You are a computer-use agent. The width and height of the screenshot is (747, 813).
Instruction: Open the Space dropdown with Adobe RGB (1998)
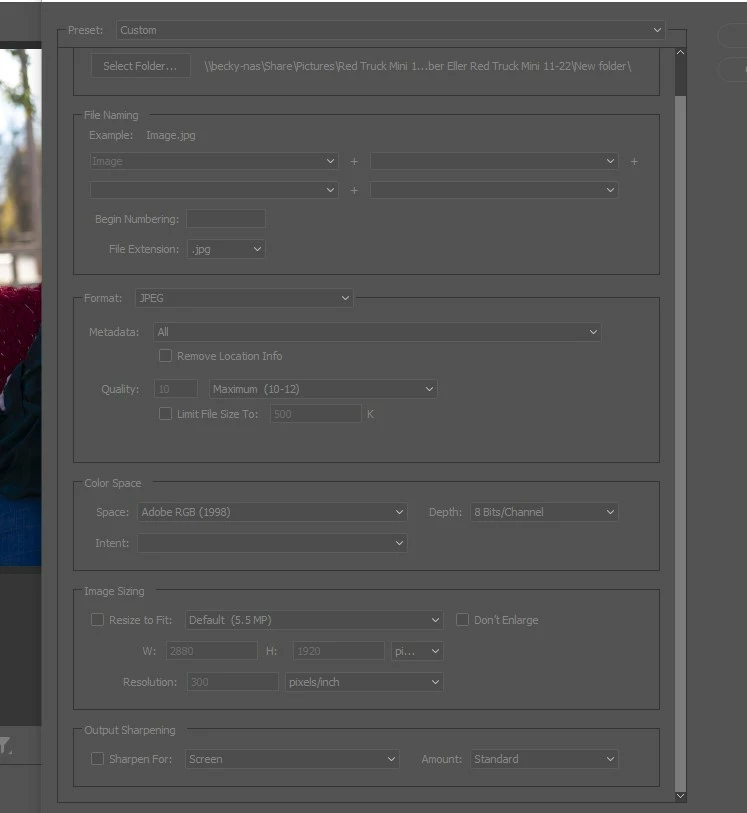click(x=272, y=512)
